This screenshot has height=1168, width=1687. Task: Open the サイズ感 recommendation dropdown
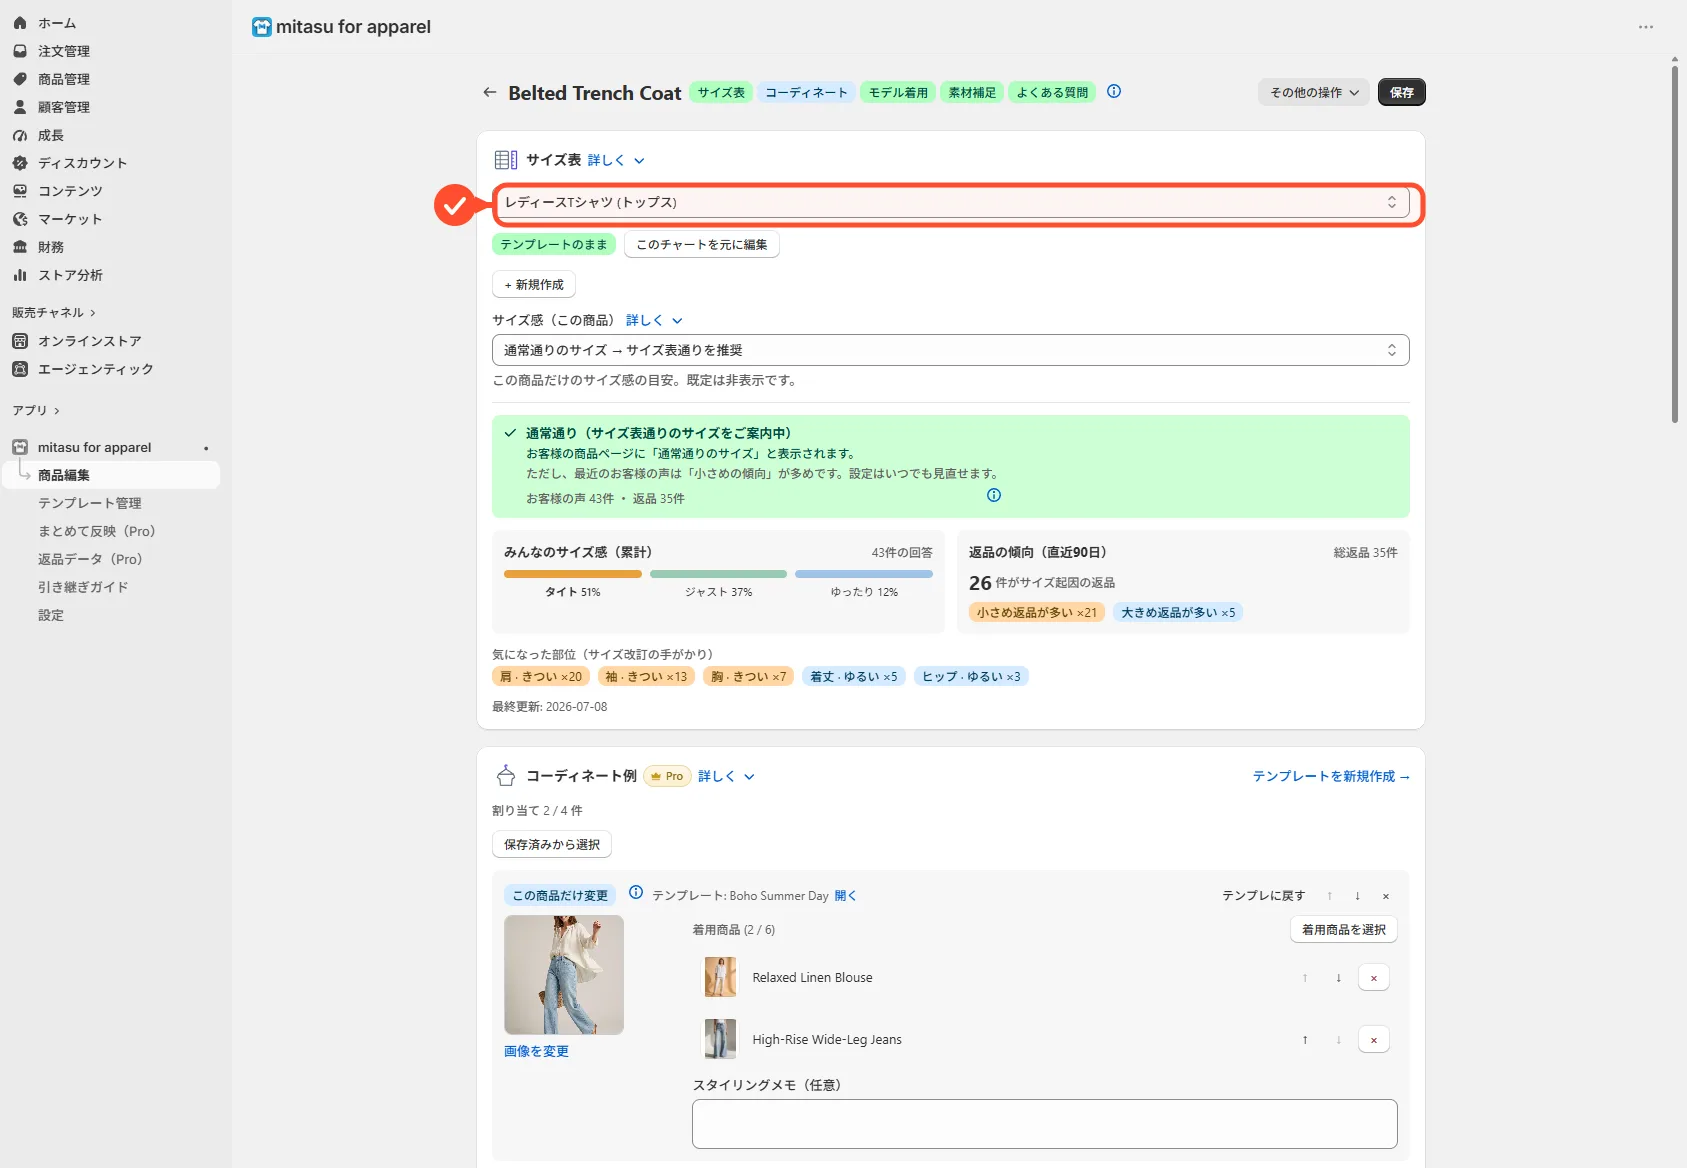[951, 350]
